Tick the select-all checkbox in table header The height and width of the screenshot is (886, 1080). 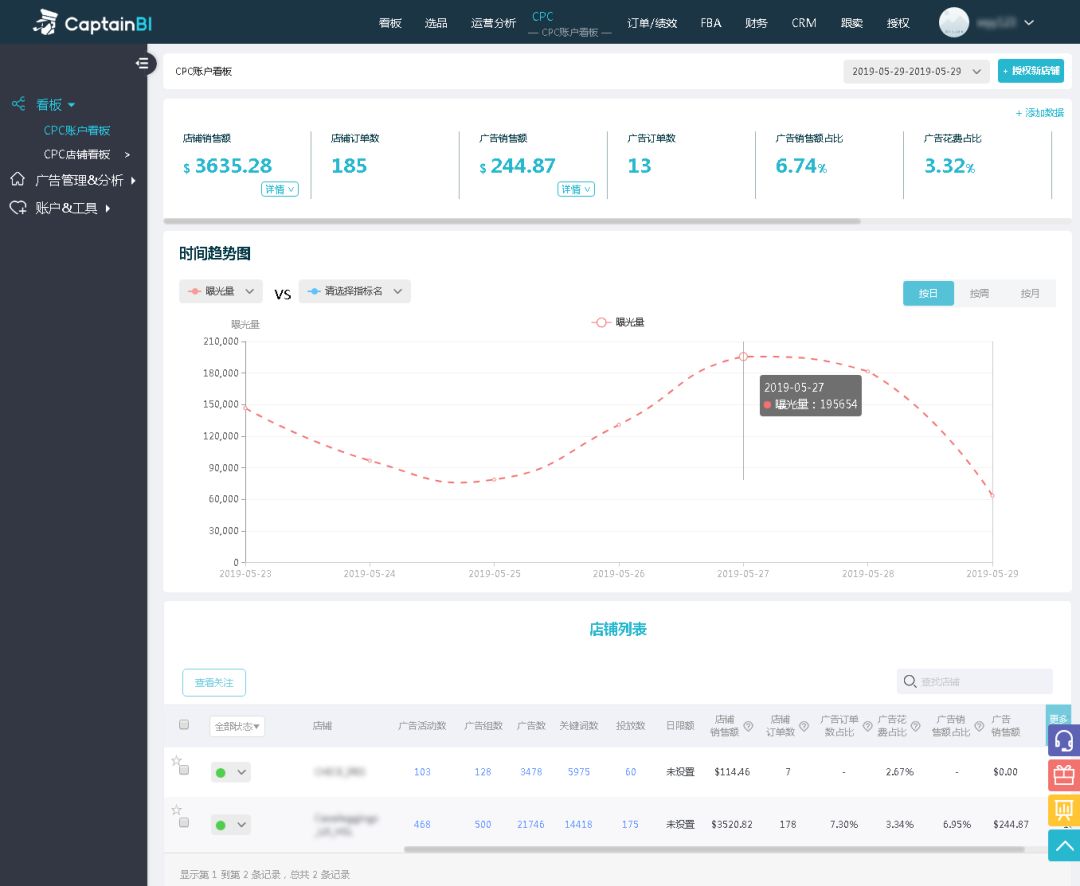click(x=184, y=725)
